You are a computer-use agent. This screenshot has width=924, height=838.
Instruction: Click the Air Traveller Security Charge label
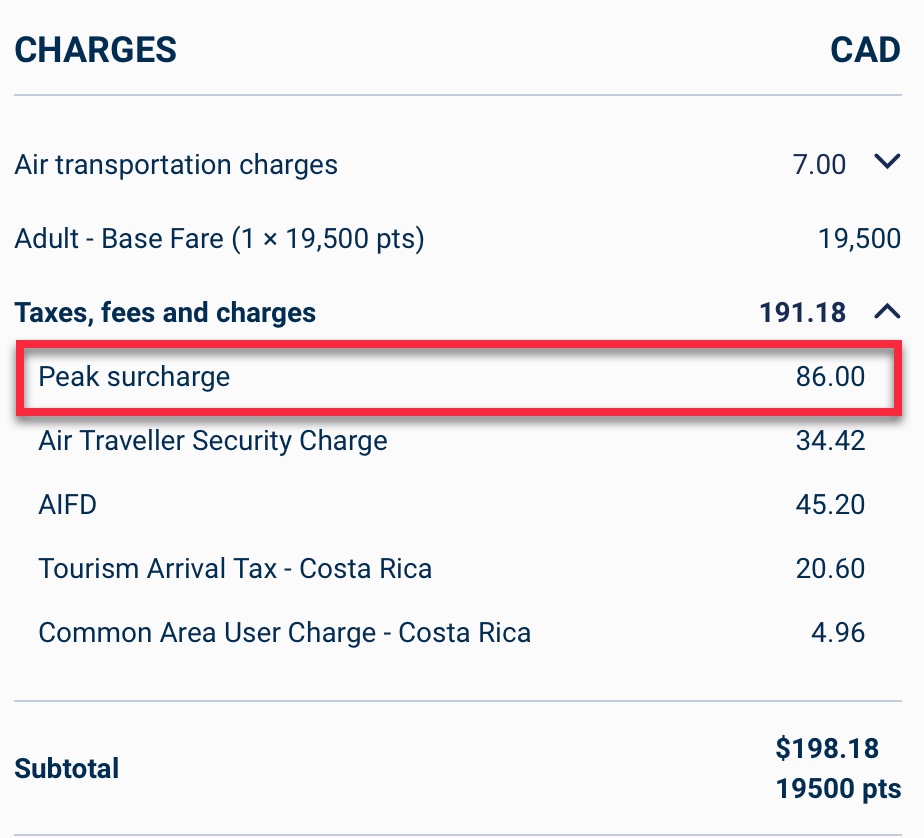point(213,441)
